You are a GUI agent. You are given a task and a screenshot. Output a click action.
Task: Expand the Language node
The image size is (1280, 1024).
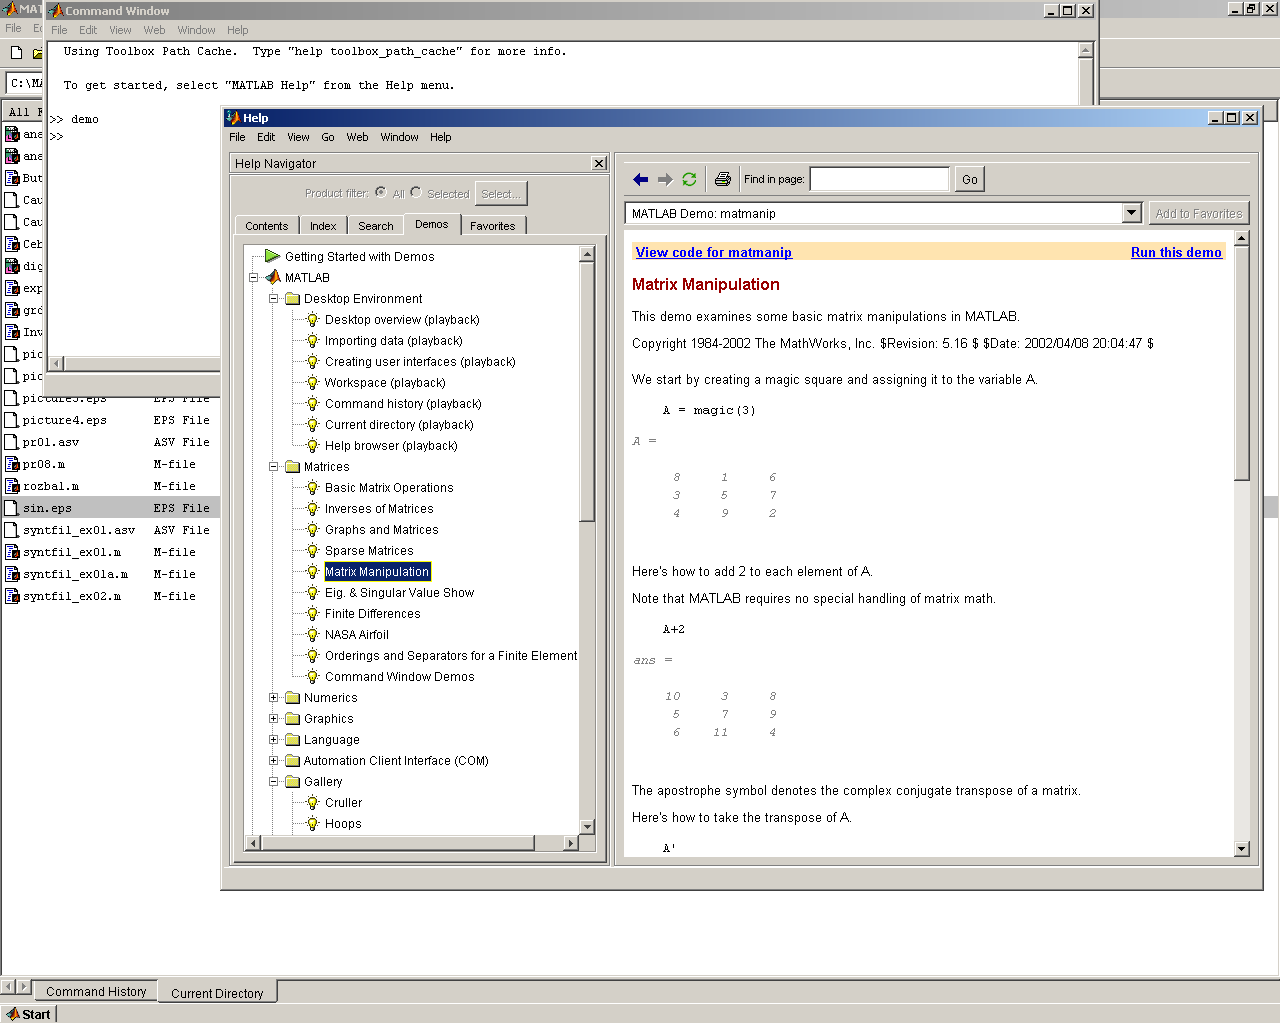tap(273, 739)
